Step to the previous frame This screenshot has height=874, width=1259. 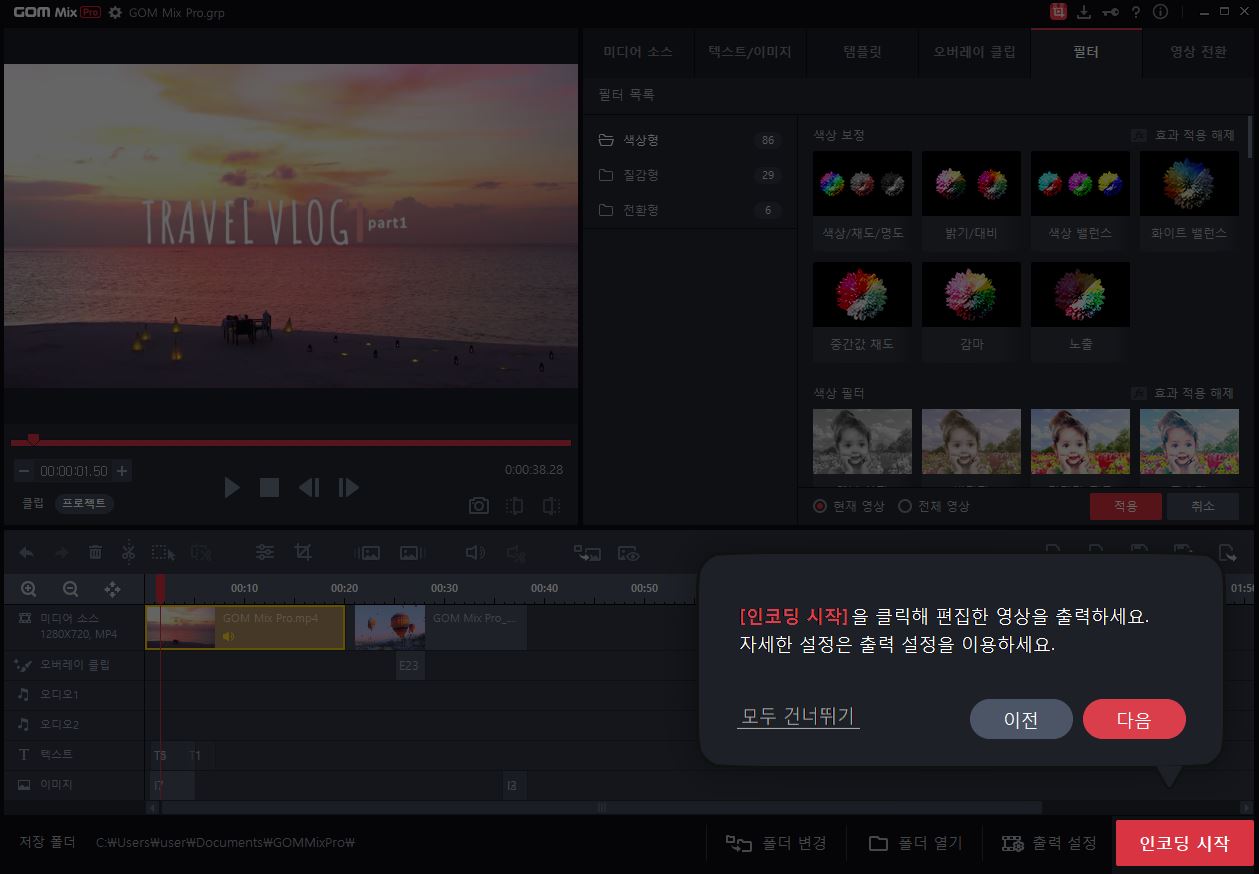point(309,487)
